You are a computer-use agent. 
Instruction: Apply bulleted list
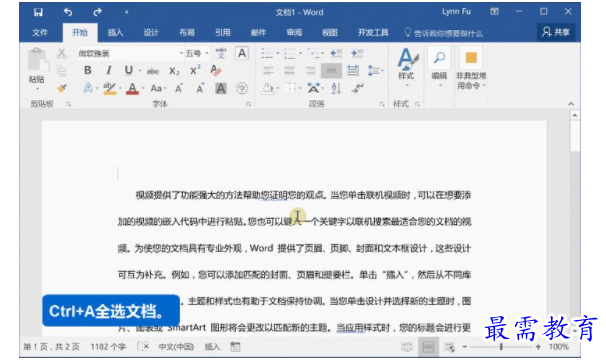(267, 53)
